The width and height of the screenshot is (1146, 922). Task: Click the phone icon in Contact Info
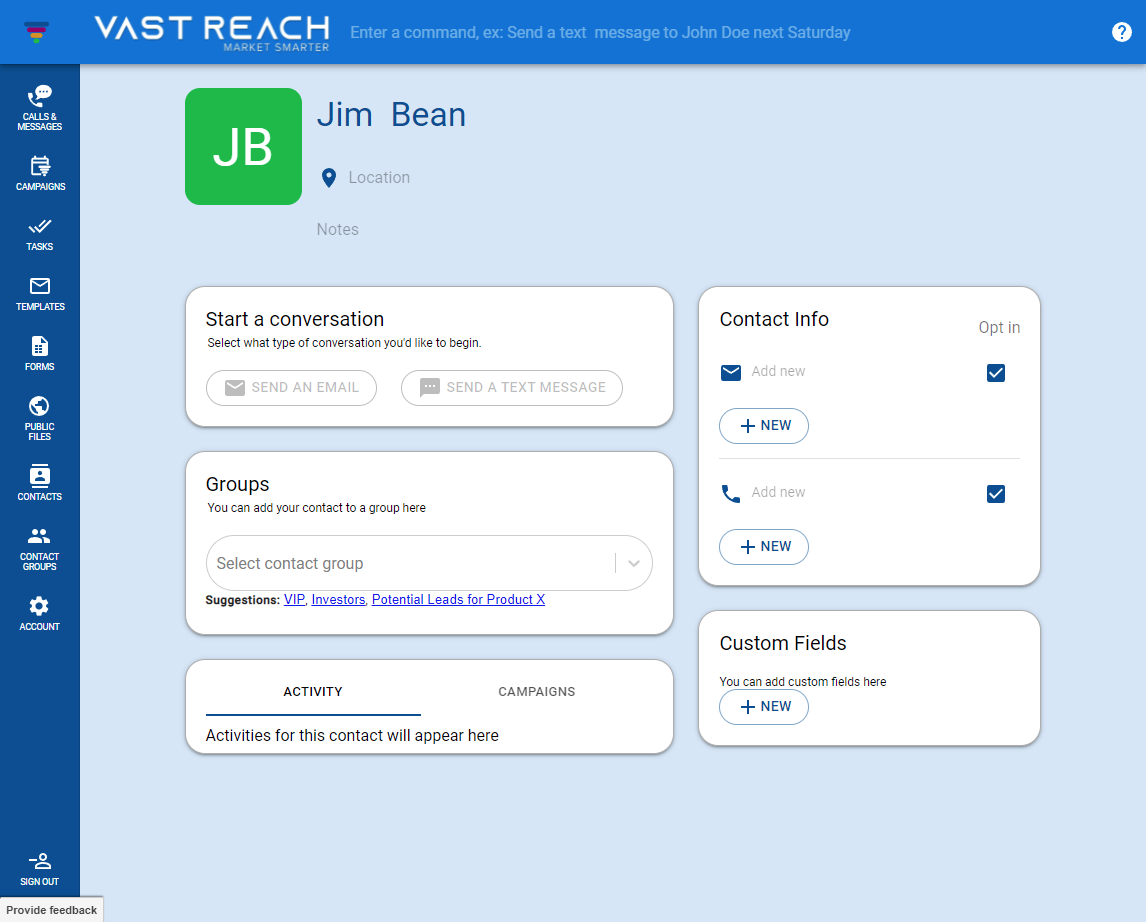[731, 494]
